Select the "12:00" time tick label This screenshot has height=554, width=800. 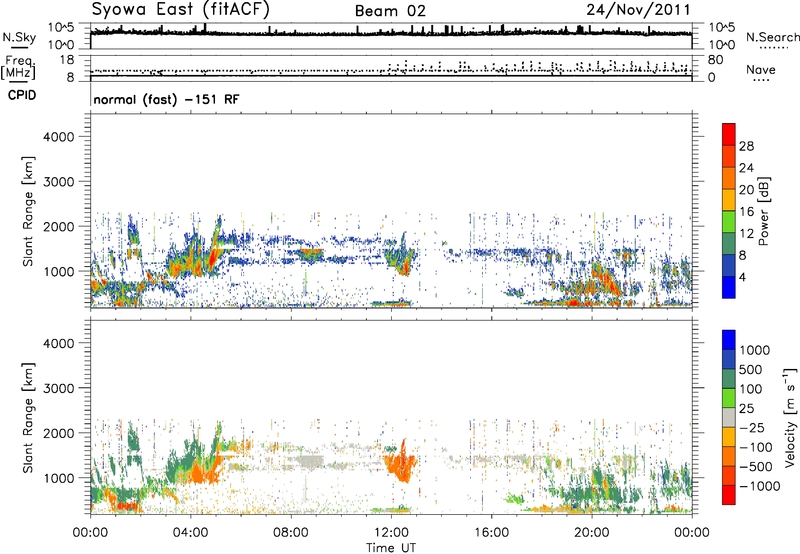coord(391,533)
